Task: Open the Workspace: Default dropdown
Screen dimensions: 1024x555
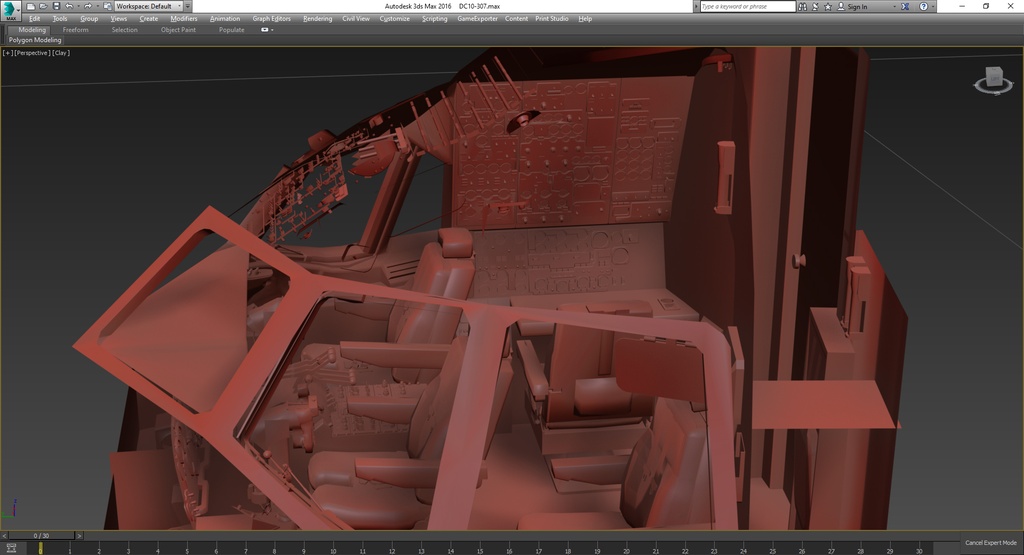Action: [x=147, y=6]
